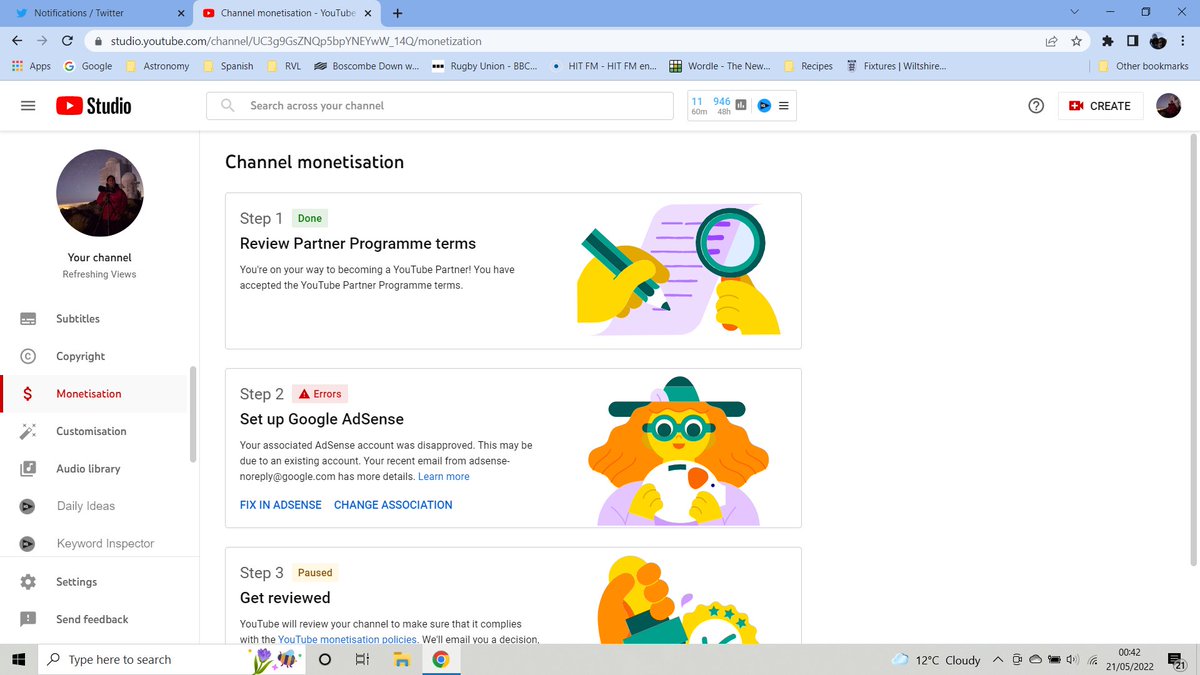This screenshot has height=675, width=1200.
Task: Open the TubeBuddy three-line menu
Action: point(784,105)
